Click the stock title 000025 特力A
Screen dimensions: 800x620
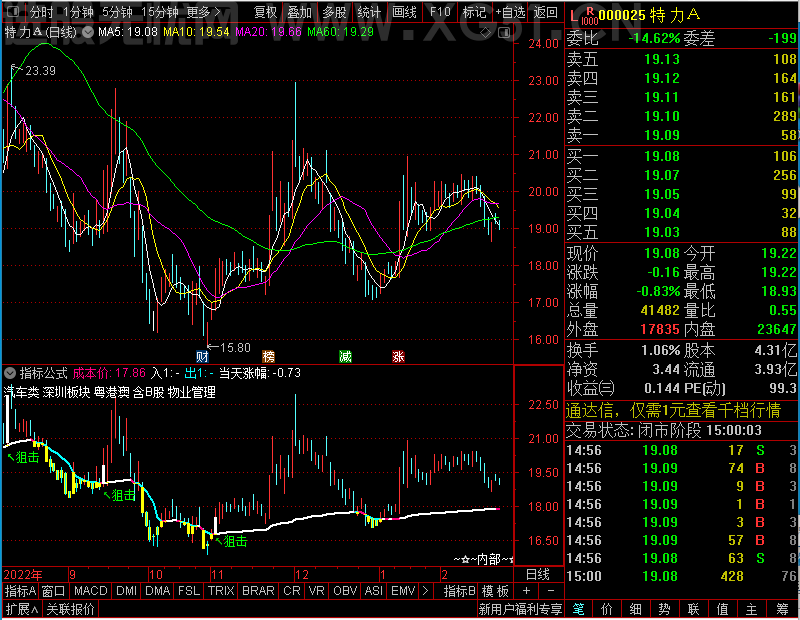click(649, 16)
